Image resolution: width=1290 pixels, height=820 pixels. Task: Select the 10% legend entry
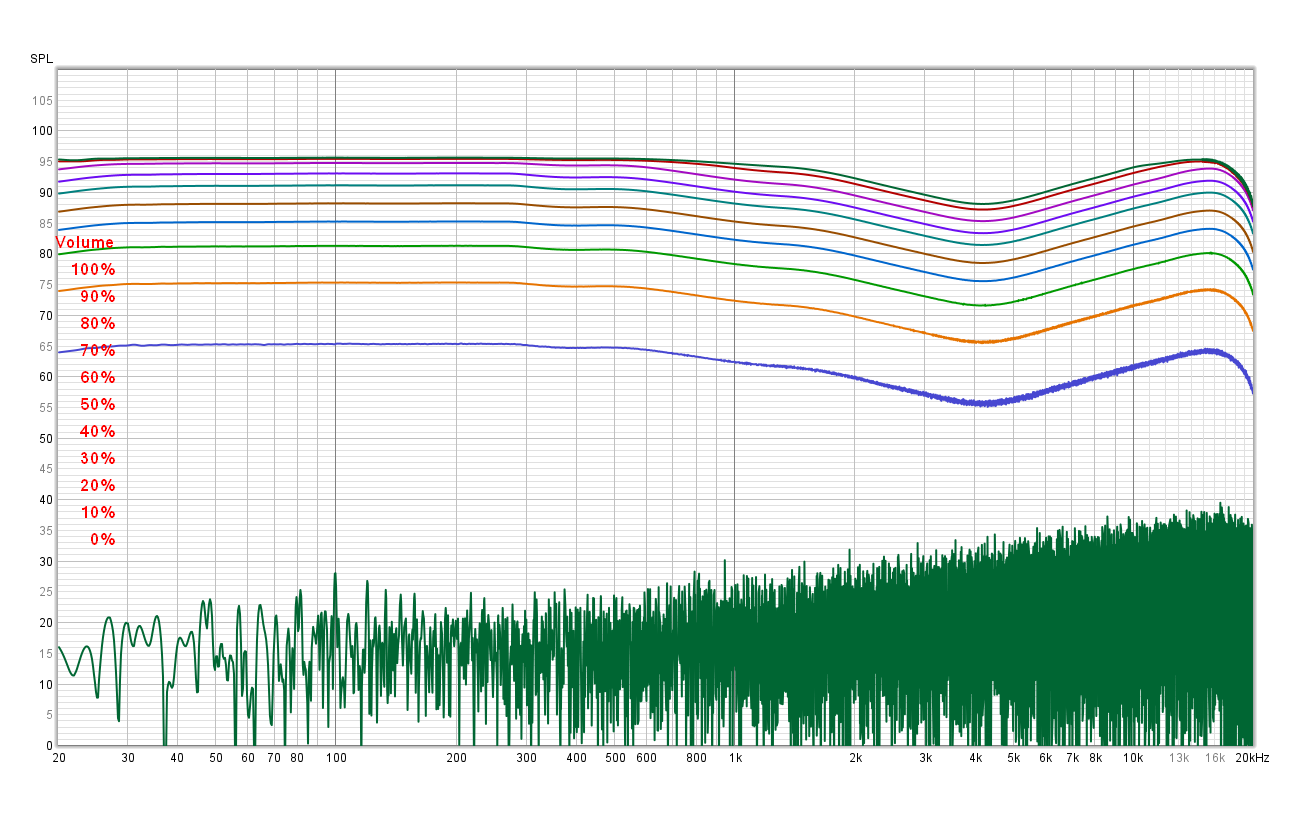coord(97,513)
